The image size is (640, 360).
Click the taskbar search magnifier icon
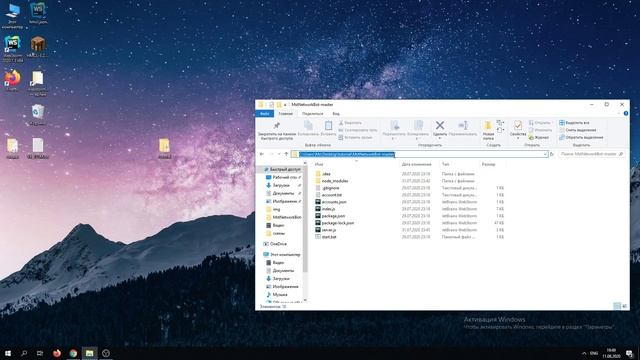click(24, 353)
